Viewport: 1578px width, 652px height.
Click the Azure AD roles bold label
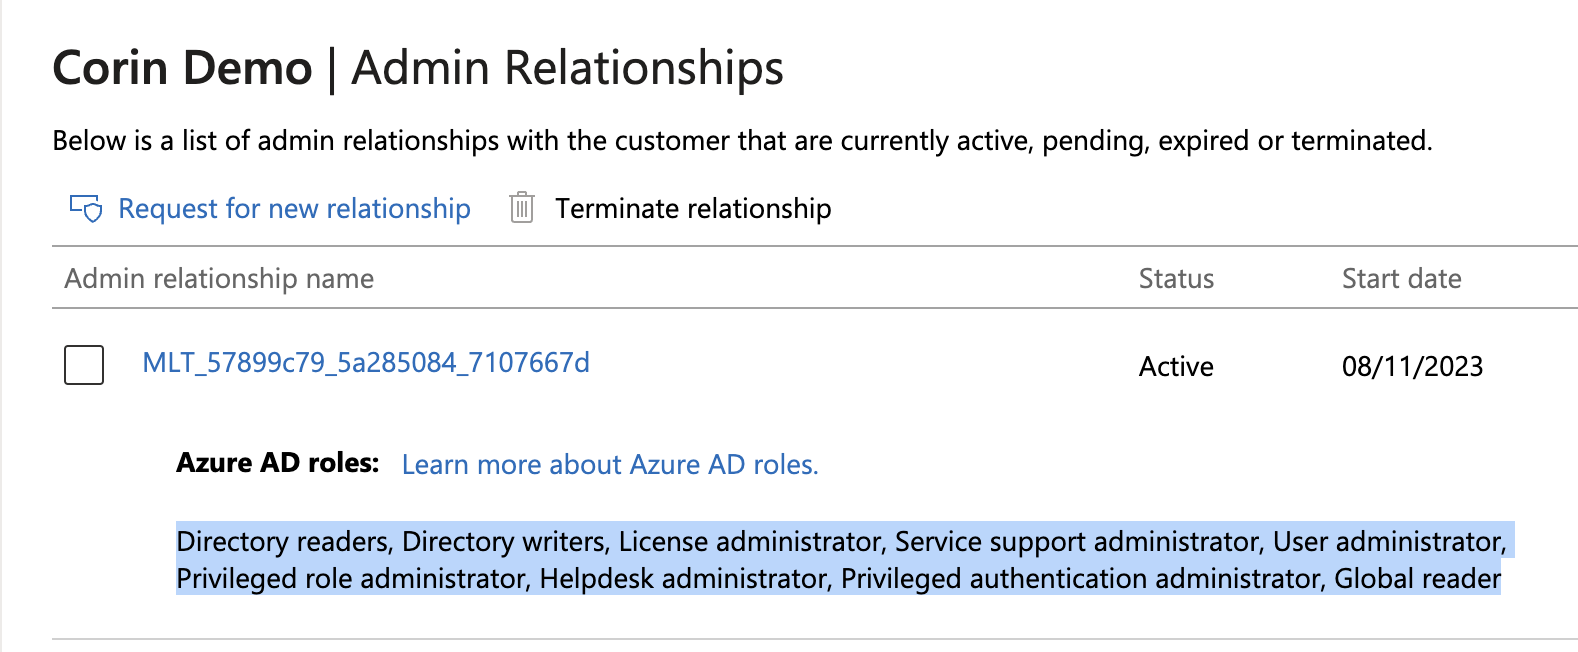pos(278,462)
